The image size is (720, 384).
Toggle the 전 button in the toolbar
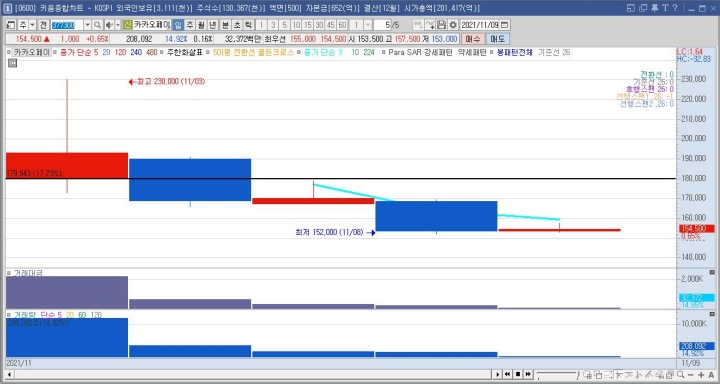[x=43, y=25]
